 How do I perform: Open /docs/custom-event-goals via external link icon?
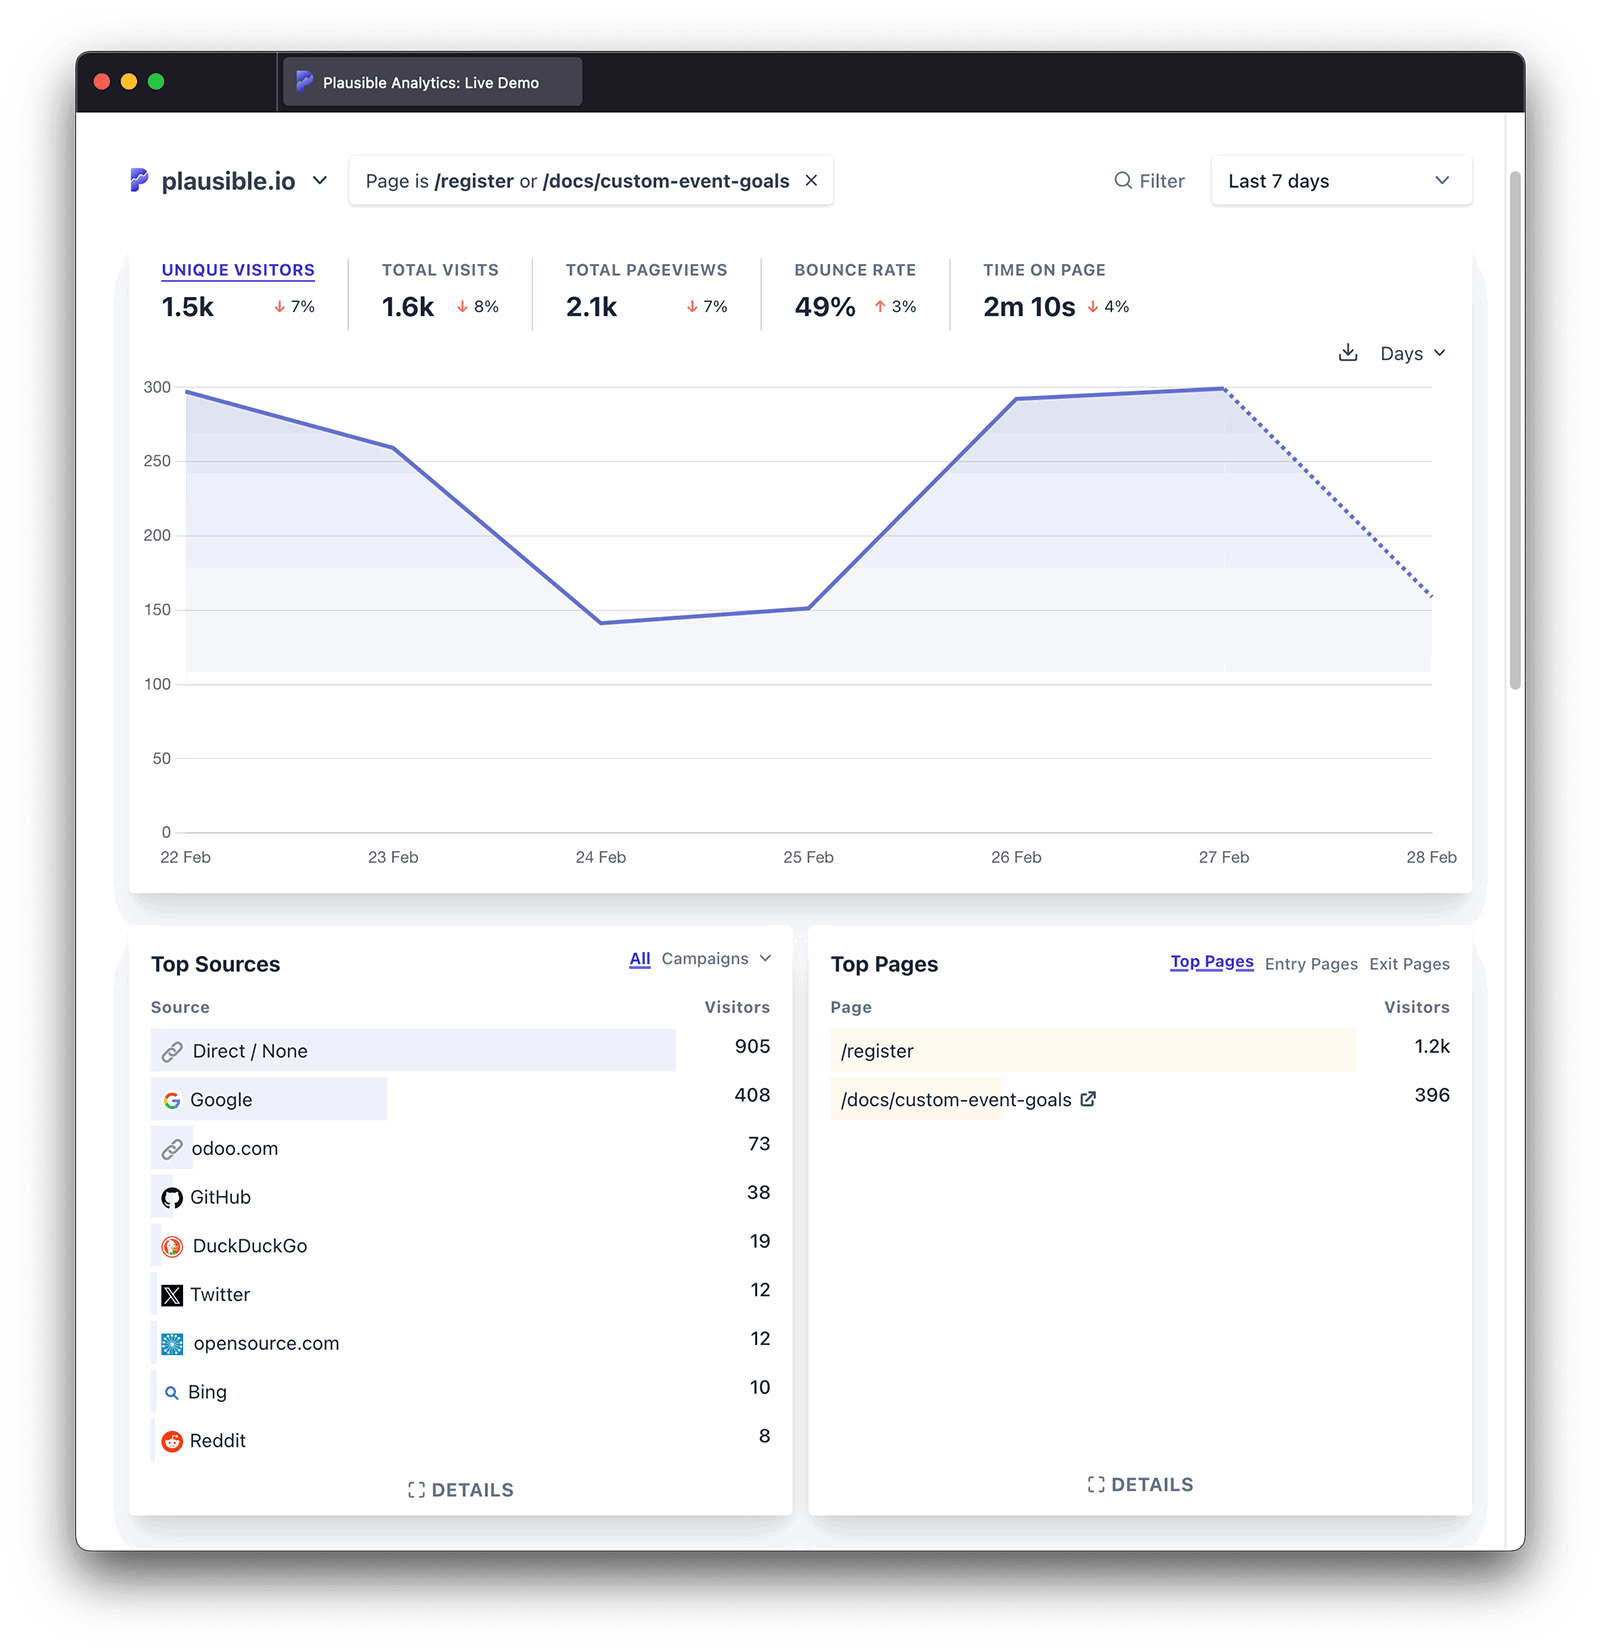(x=1087, y=1099)
